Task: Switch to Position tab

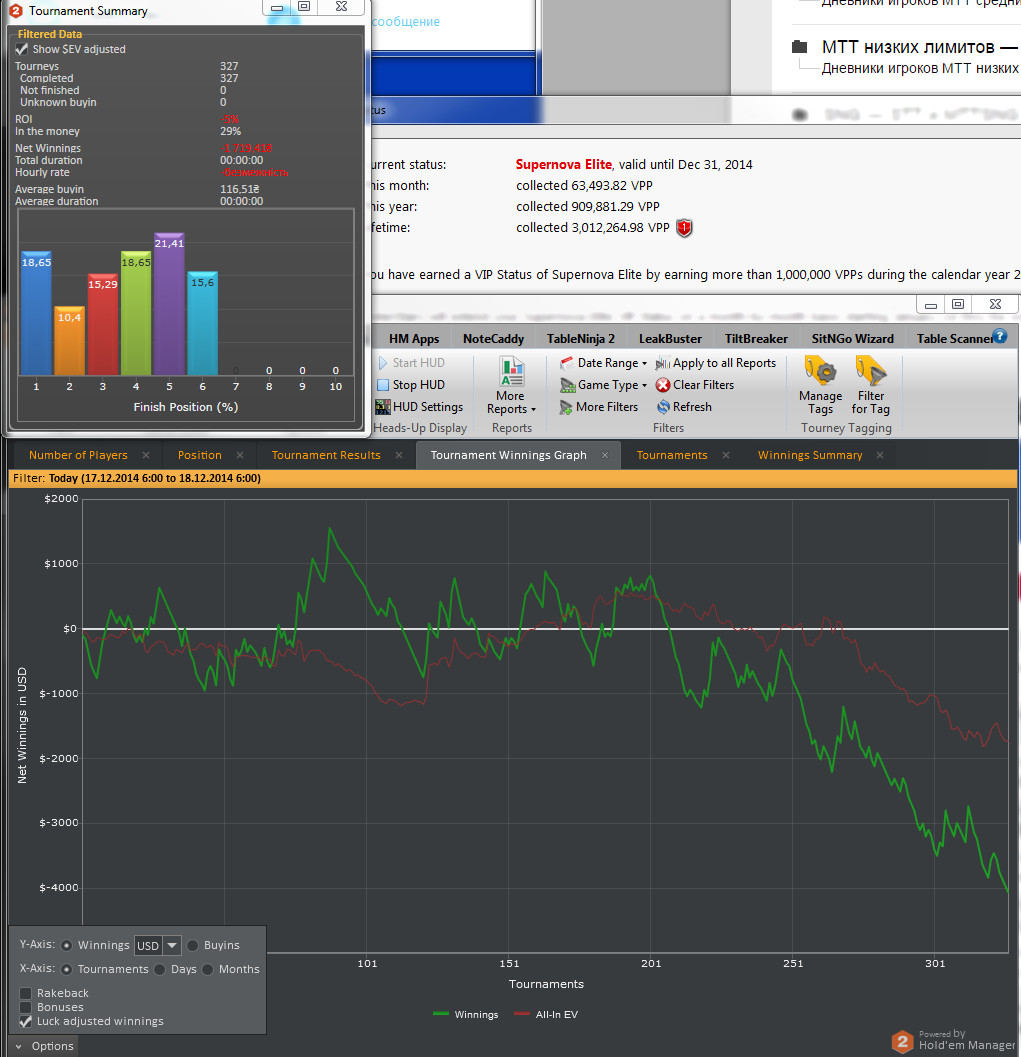Action: [199, 456]
